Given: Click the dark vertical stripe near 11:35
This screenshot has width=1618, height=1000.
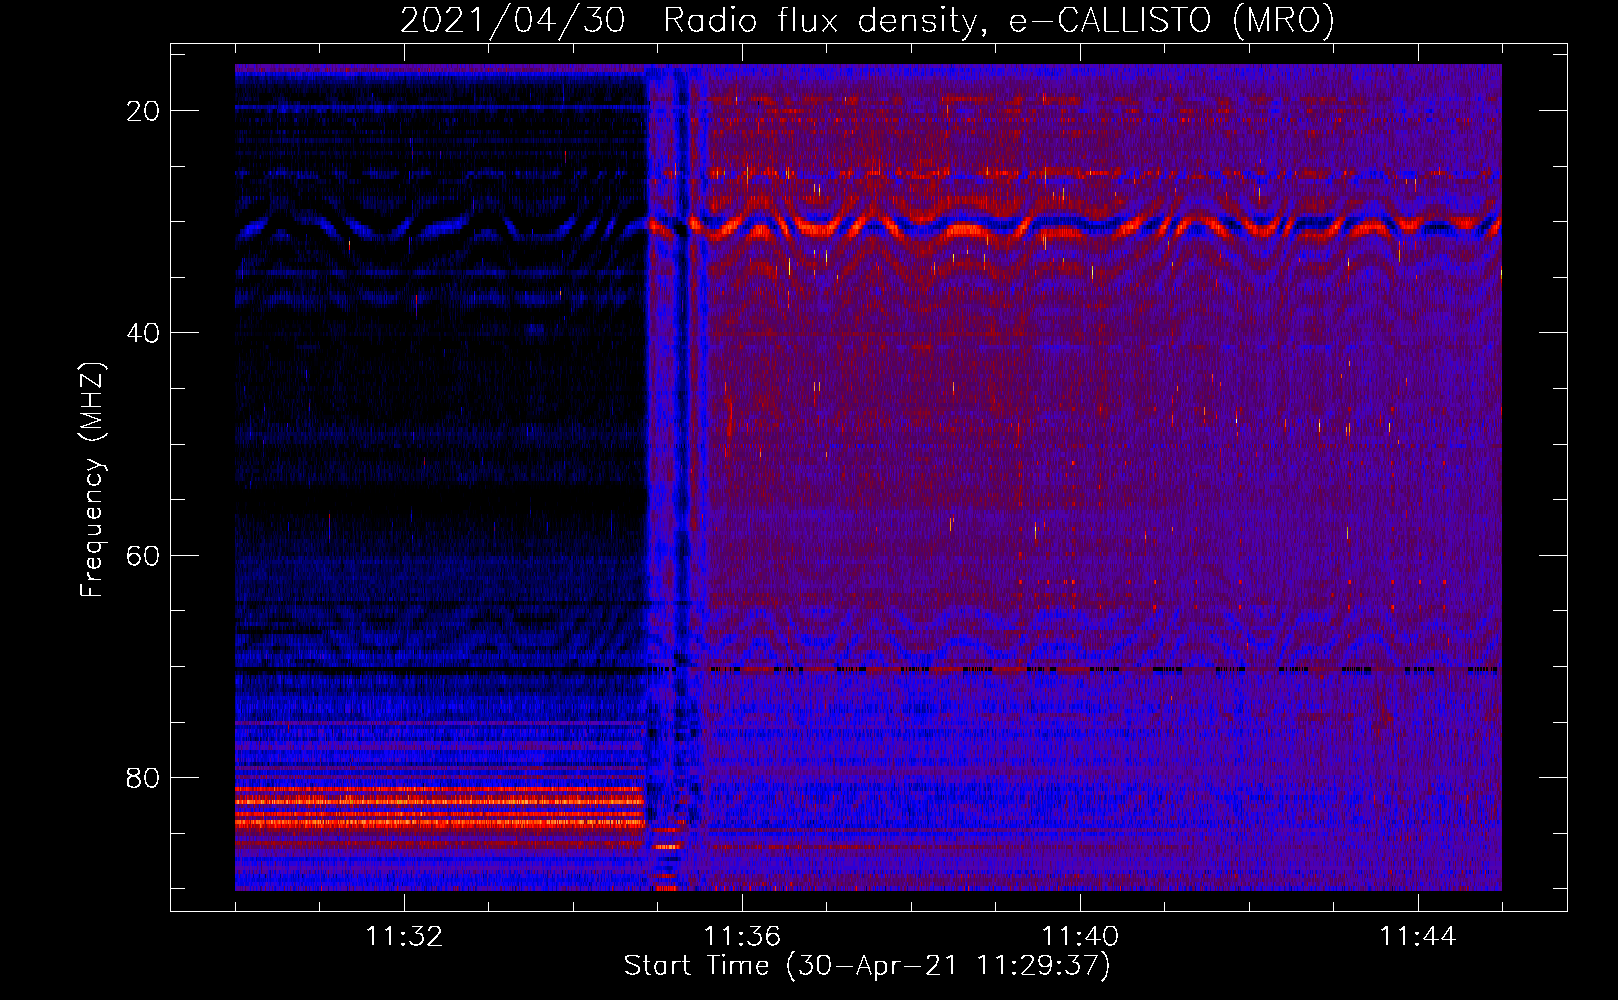Looking at the screenshot, I should (682, 477).
